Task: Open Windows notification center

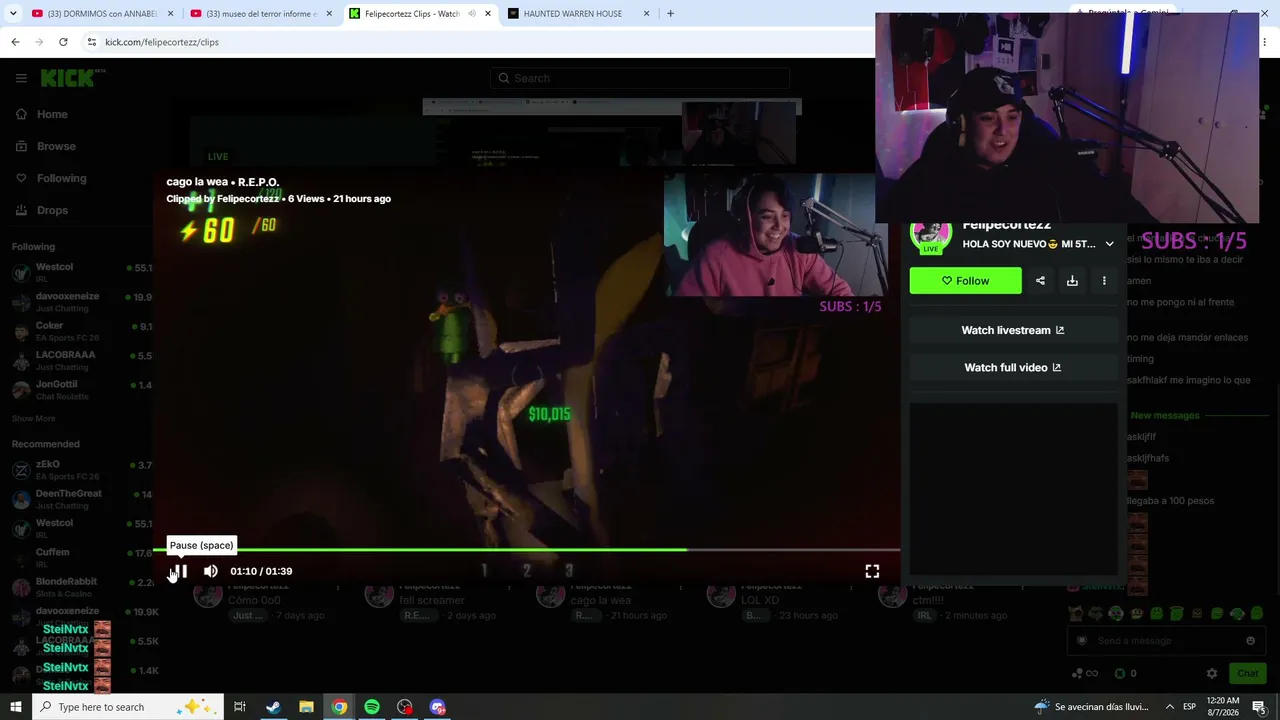Action: click(x=1259, y=707)
